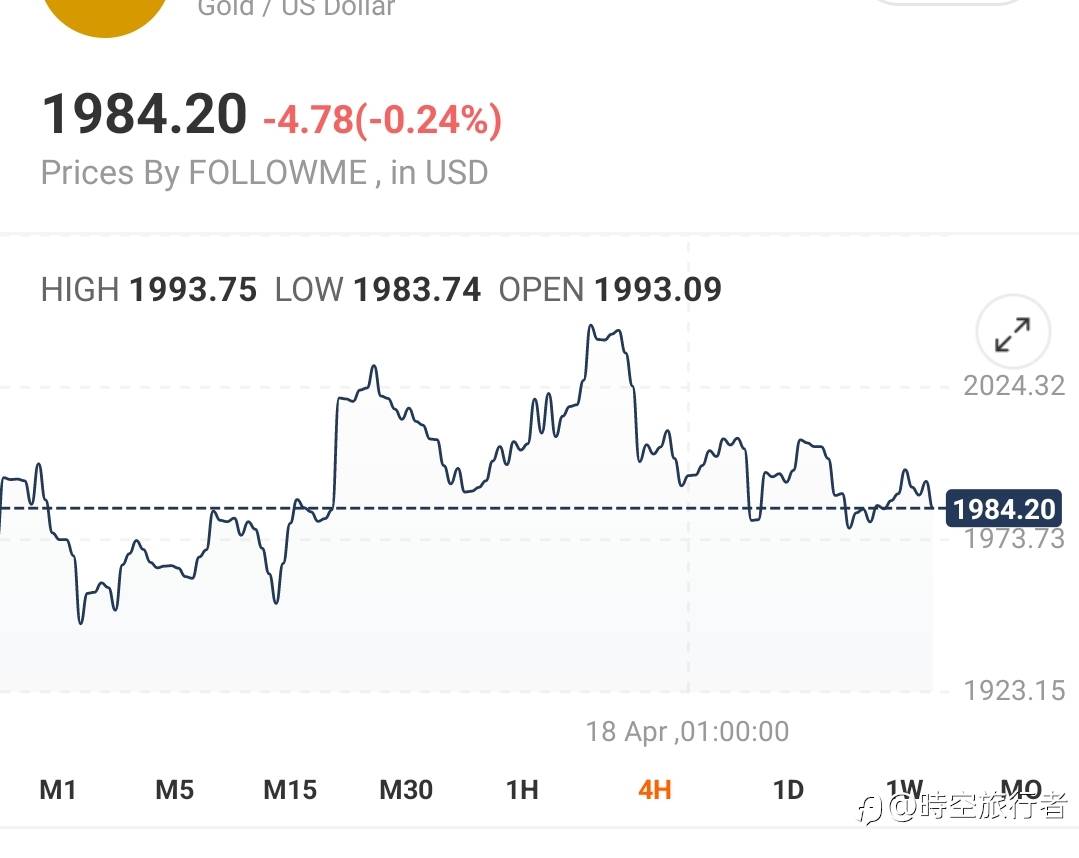The width and height of the screenshot is (1079, 858).
Task: Select the 1H timeframe
Action: (x=522, y=790)
